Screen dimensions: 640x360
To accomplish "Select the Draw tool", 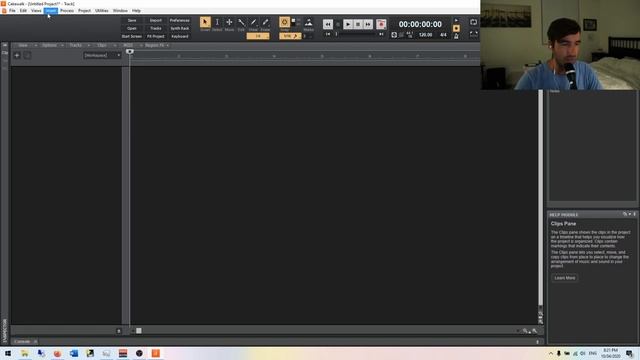I will pyautogui.click(x=253, y=22).
